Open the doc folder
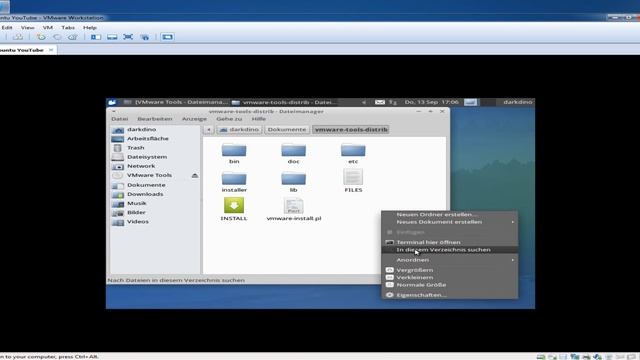640x360 pixels. [293, 153]
